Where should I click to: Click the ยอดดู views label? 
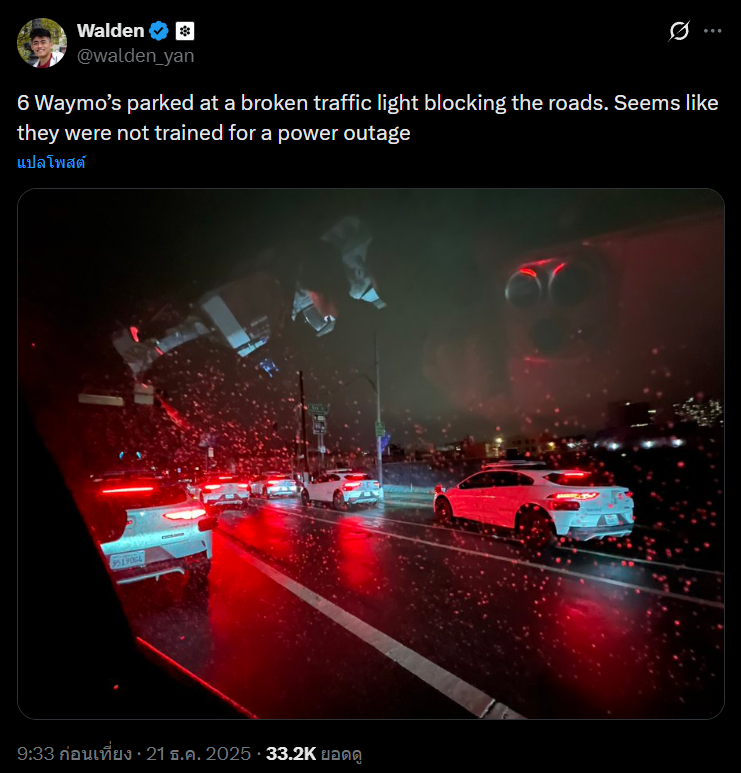click(342, 753)
